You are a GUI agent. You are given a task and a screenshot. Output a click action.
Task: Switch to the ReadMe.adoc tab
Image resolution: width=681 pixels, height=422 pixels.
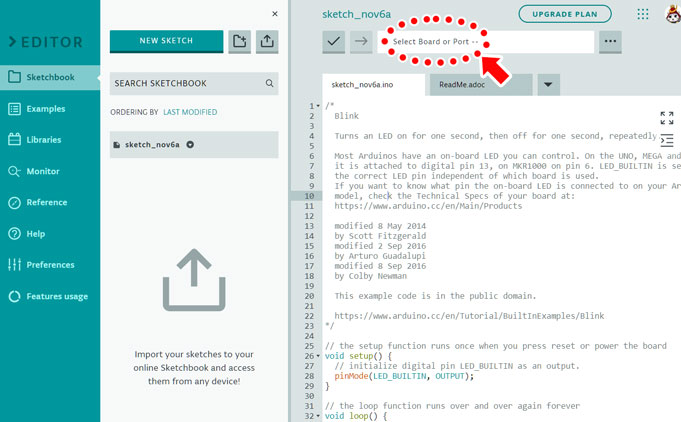pyautogui.click(x=481, y=85)
